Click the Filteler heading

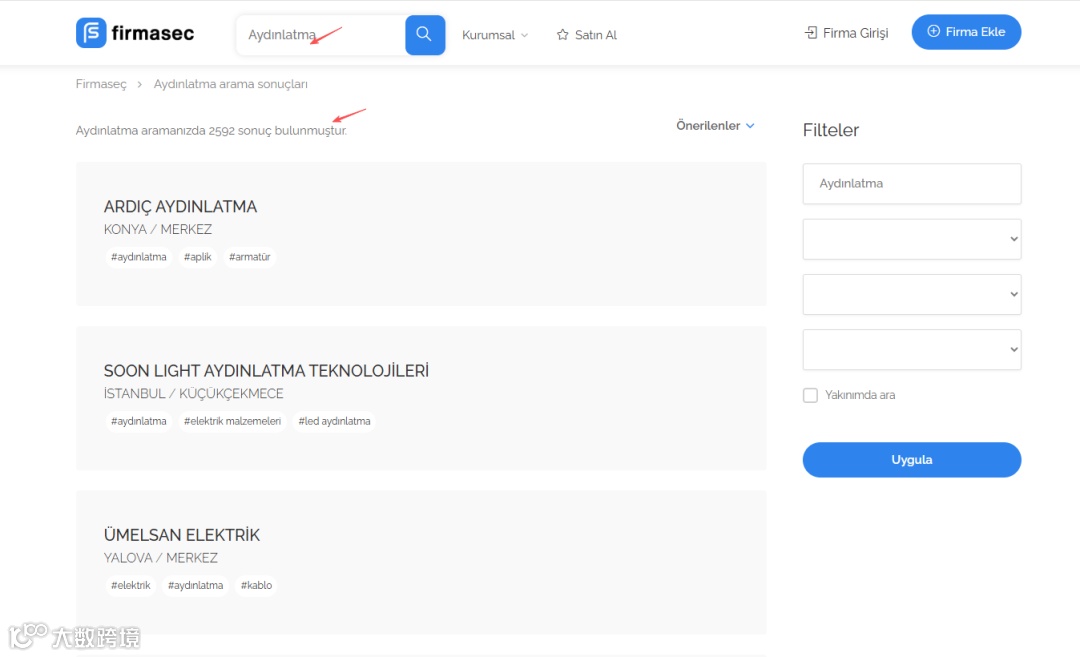pyautogui.click(x=831, y=130)
